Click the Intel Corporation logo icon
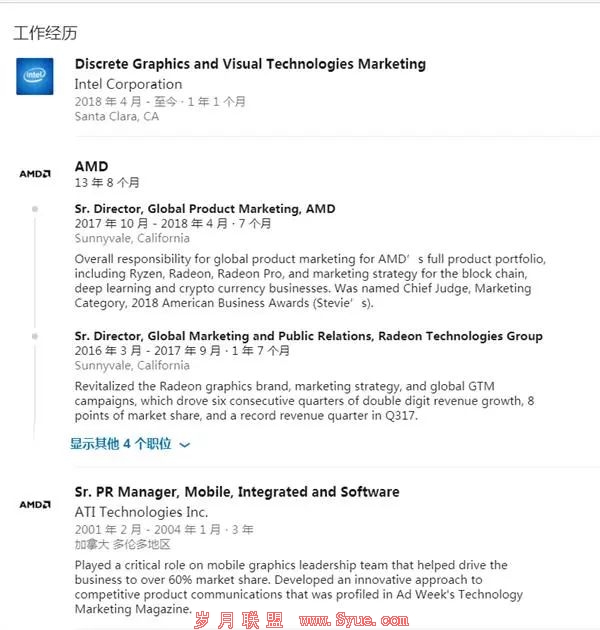The height and width of the screenshot is (630, 600). (x=35, y=76)
